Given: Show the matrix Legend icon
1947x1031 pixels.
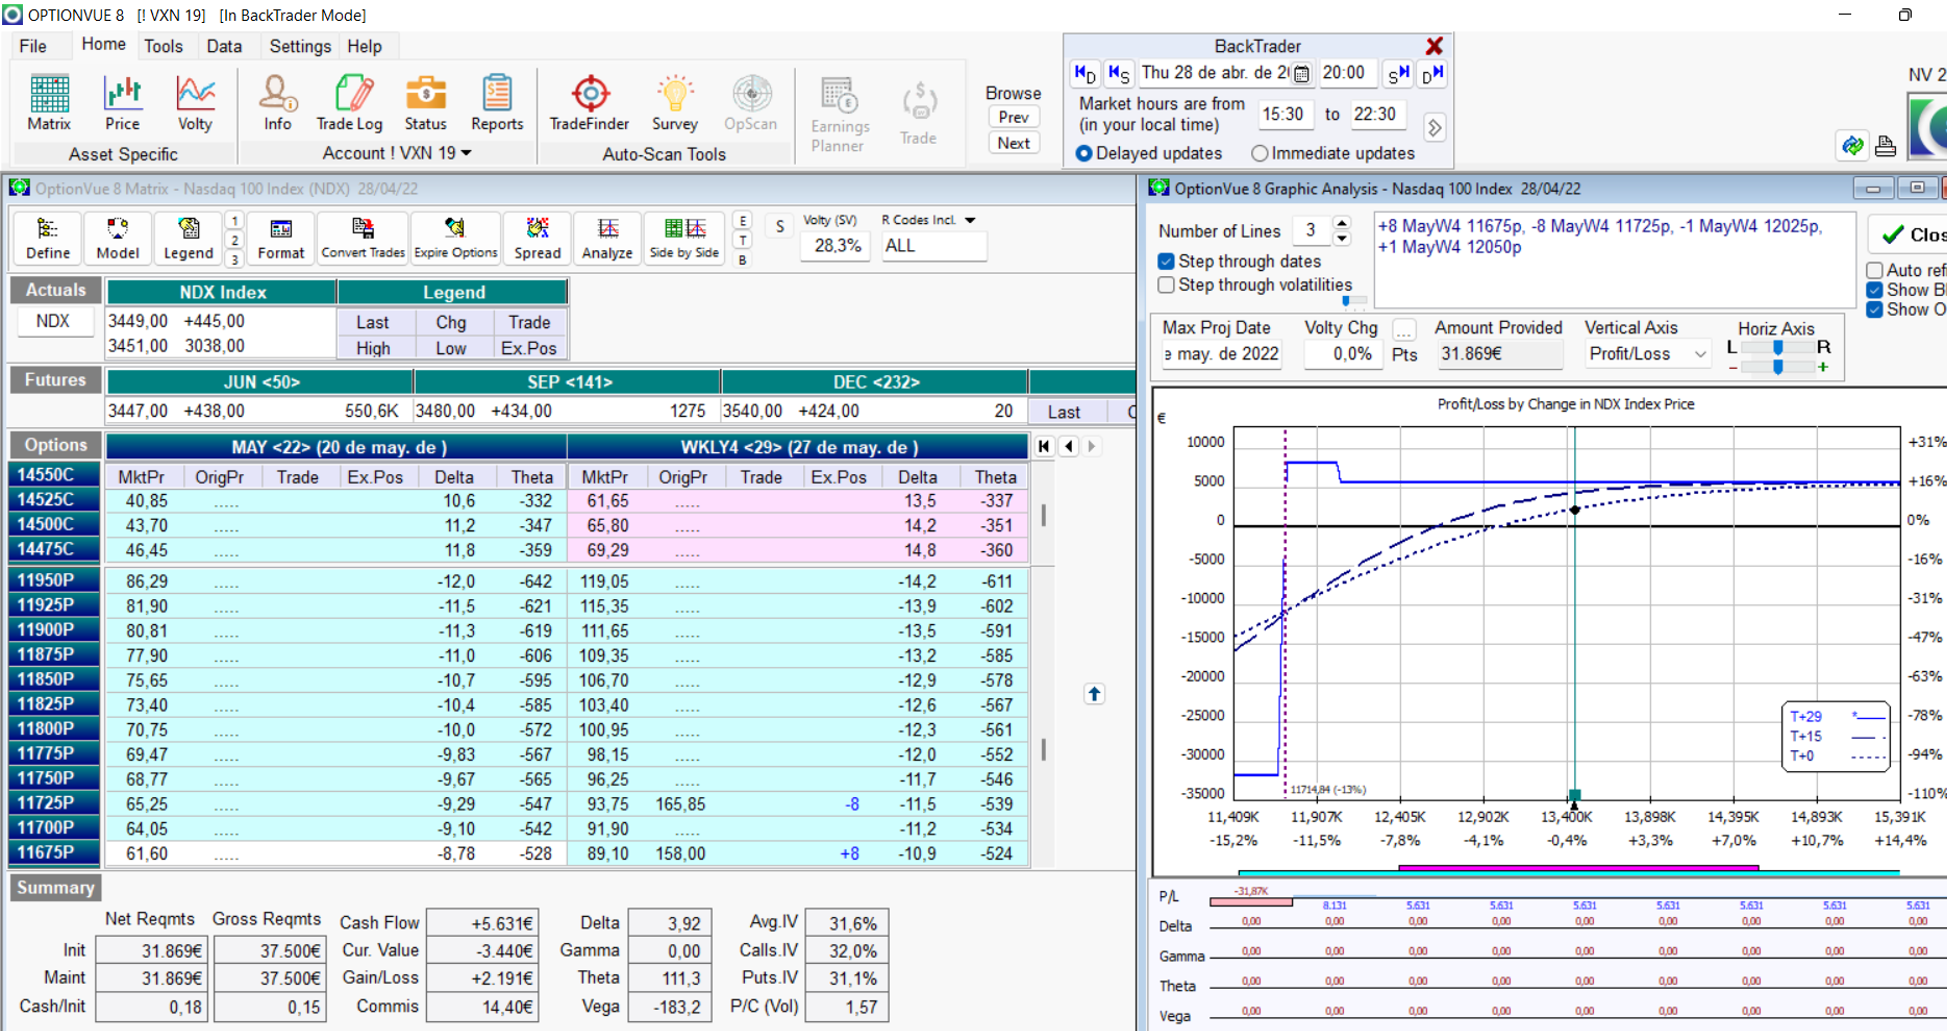Looking at the screenshot, I should point(188,239).
